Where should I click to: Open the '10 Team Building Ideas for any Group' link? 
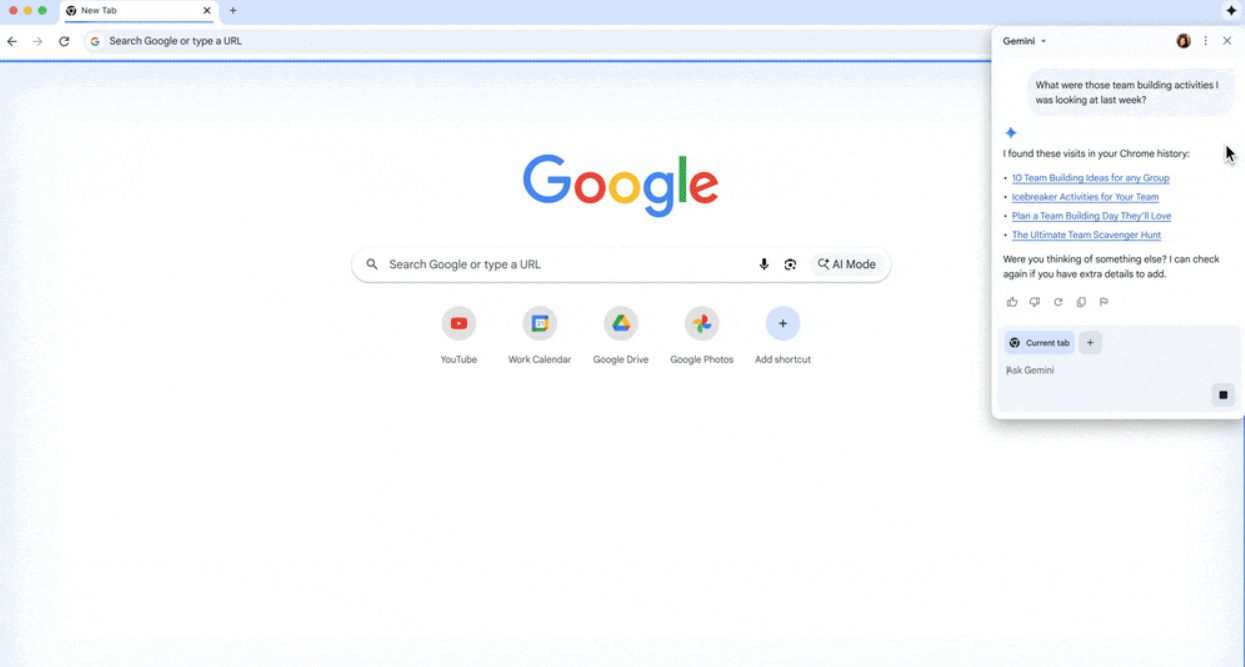1090,178
